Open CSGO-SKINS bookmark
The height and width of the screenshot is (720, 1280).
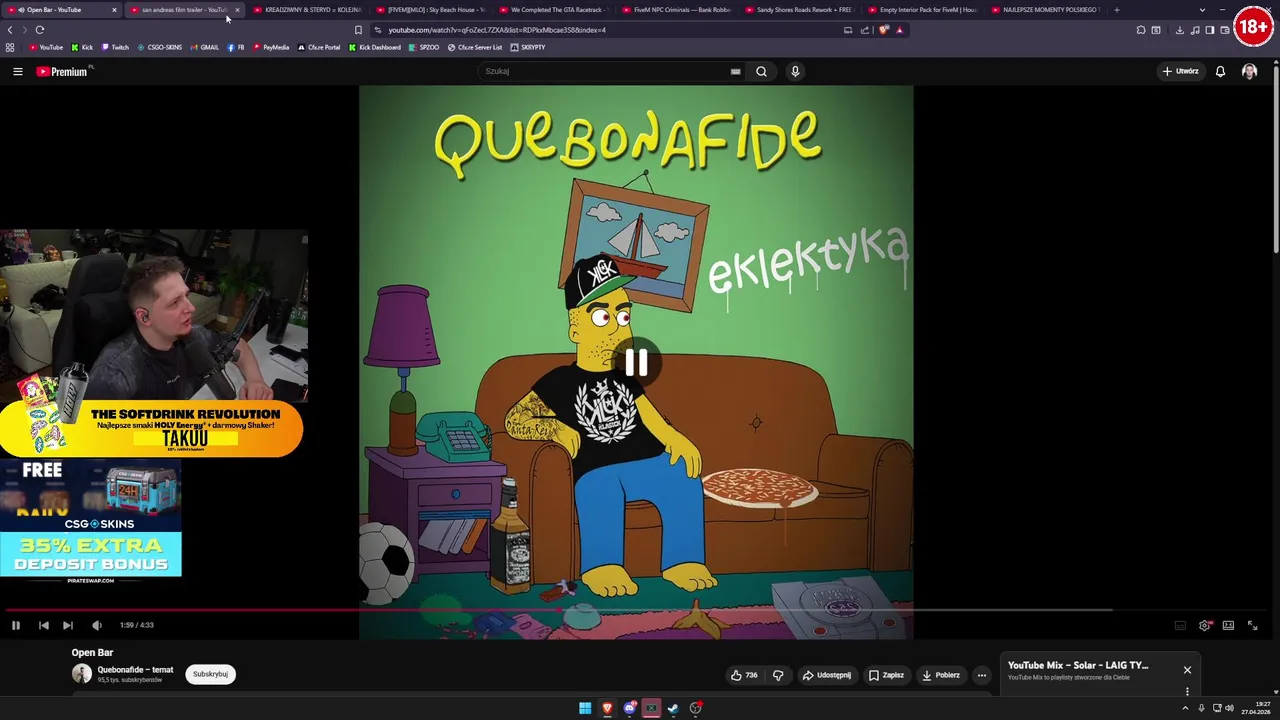(160, 47)
